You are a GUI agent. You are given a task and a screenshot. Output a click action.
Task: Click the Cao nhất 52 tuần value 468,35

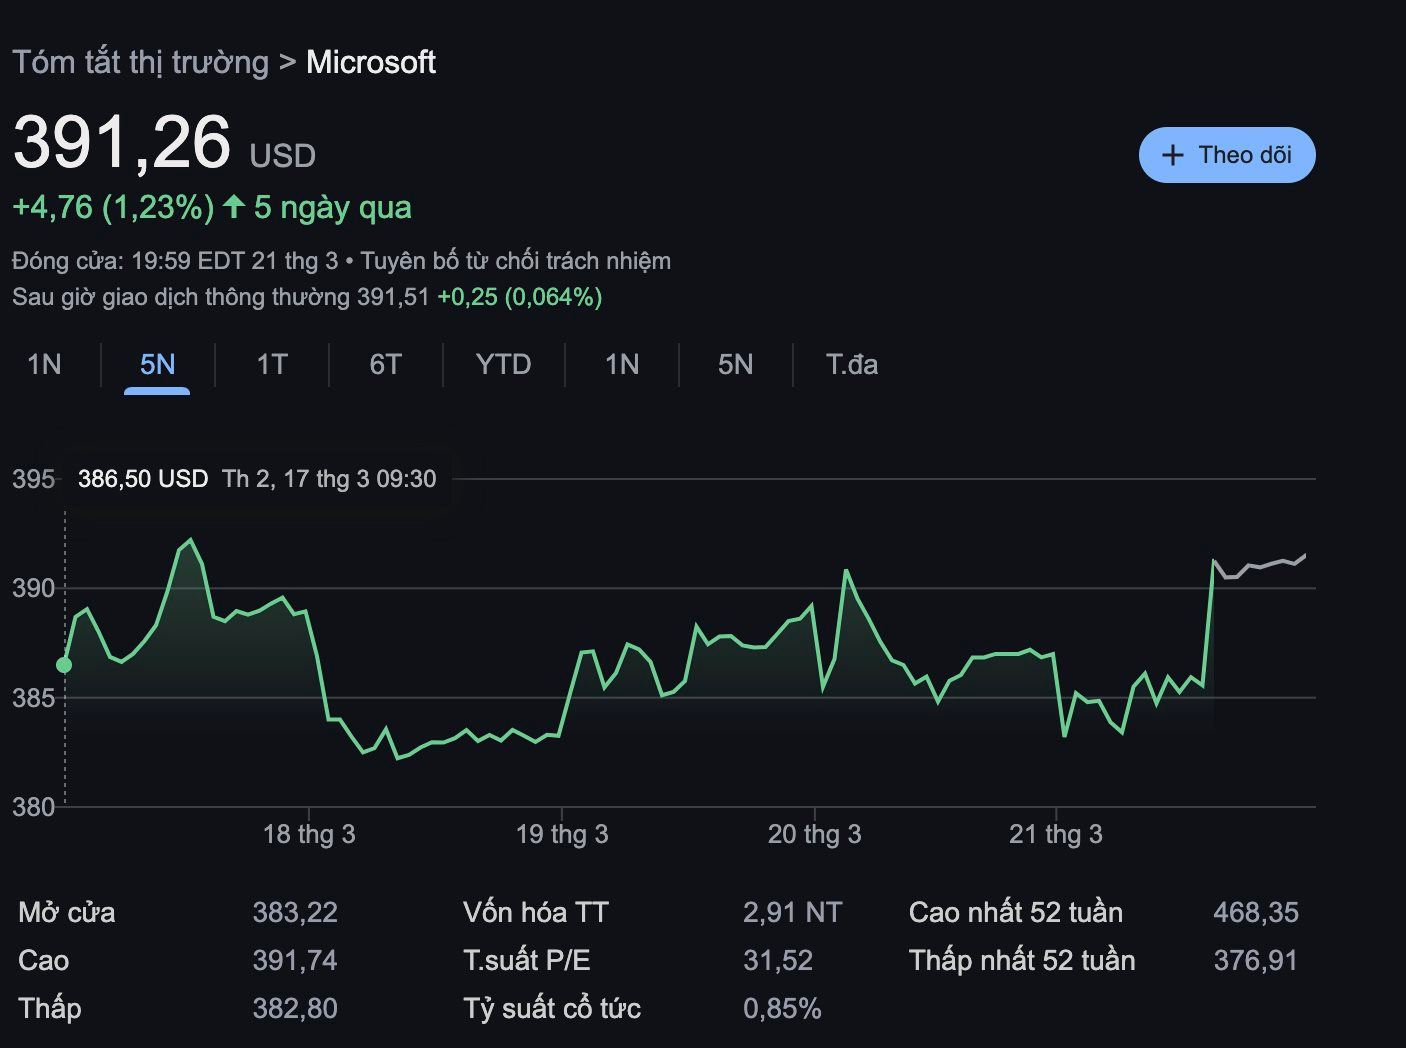click(x=1256, y=912)
